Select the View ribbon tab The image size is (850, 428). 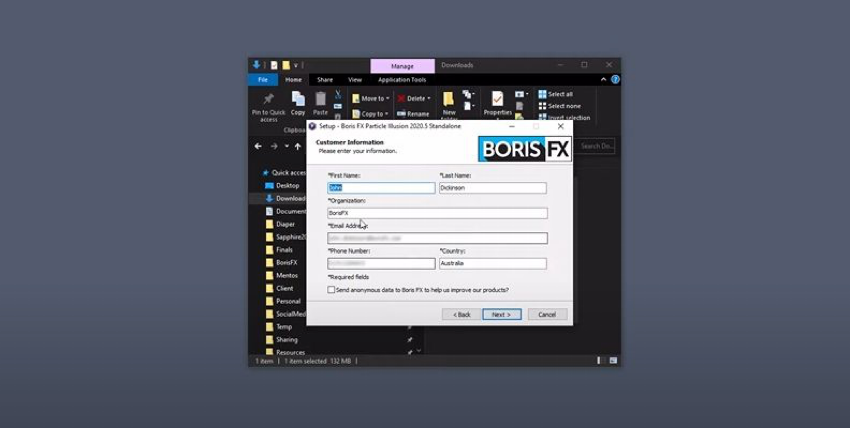pyautogui.click(x=355, y=80)
